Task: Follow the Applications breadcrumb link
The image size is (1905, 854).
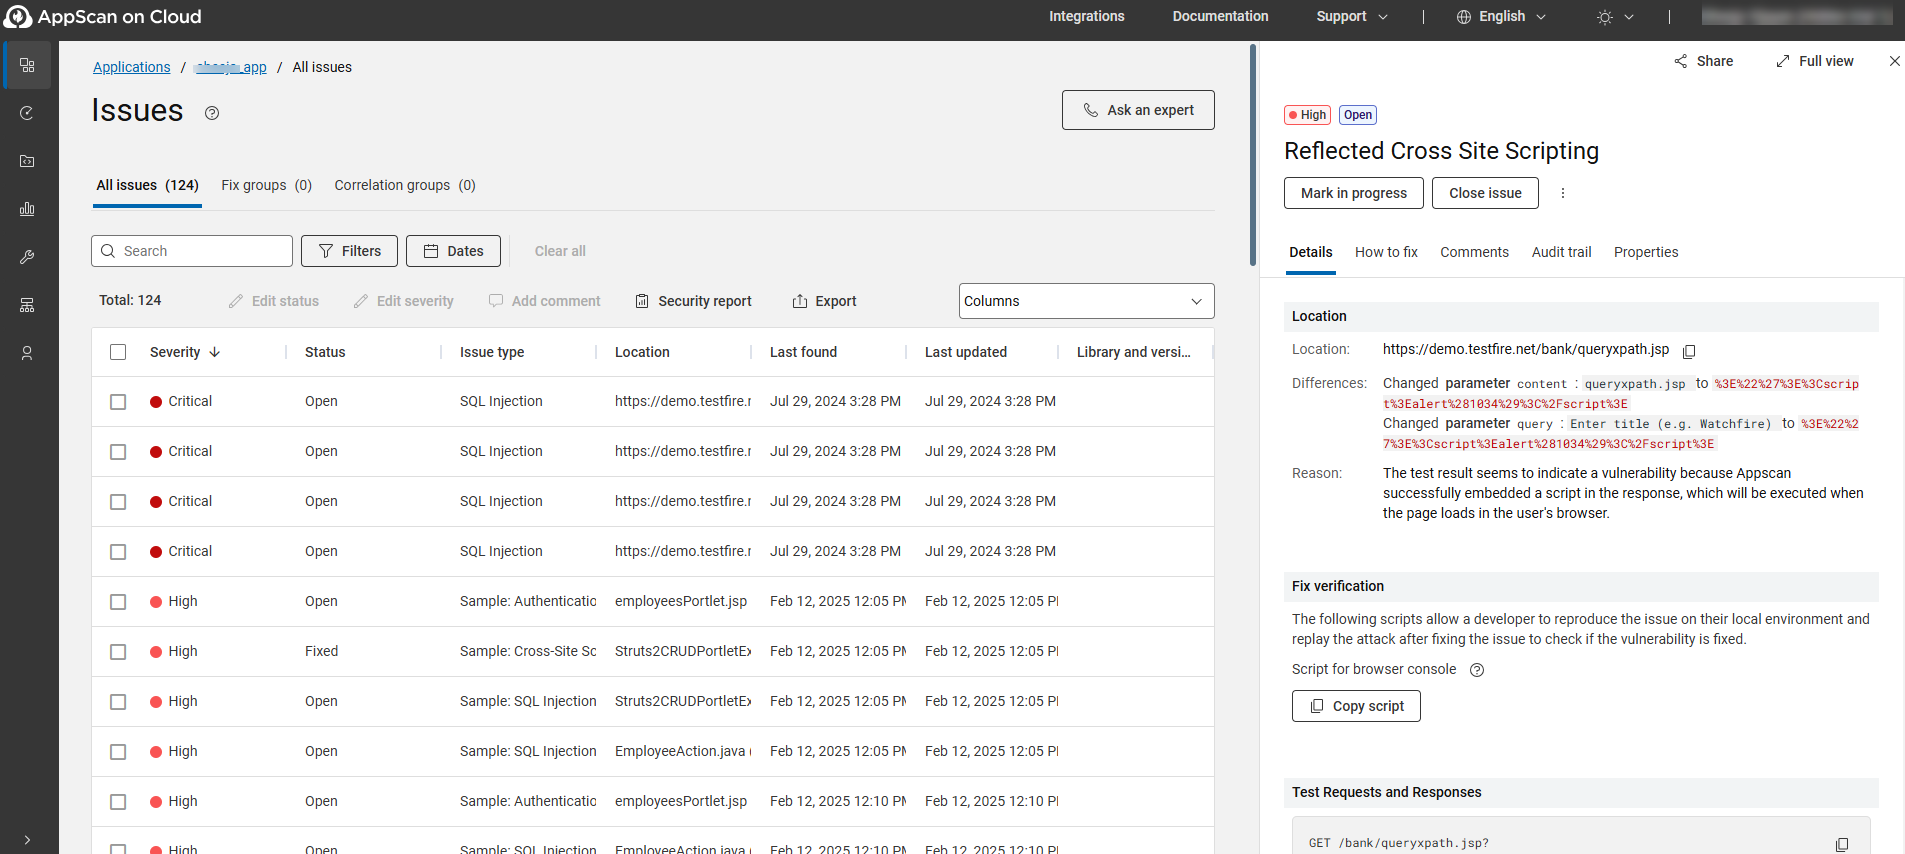Action: click(x=132, y=67)
